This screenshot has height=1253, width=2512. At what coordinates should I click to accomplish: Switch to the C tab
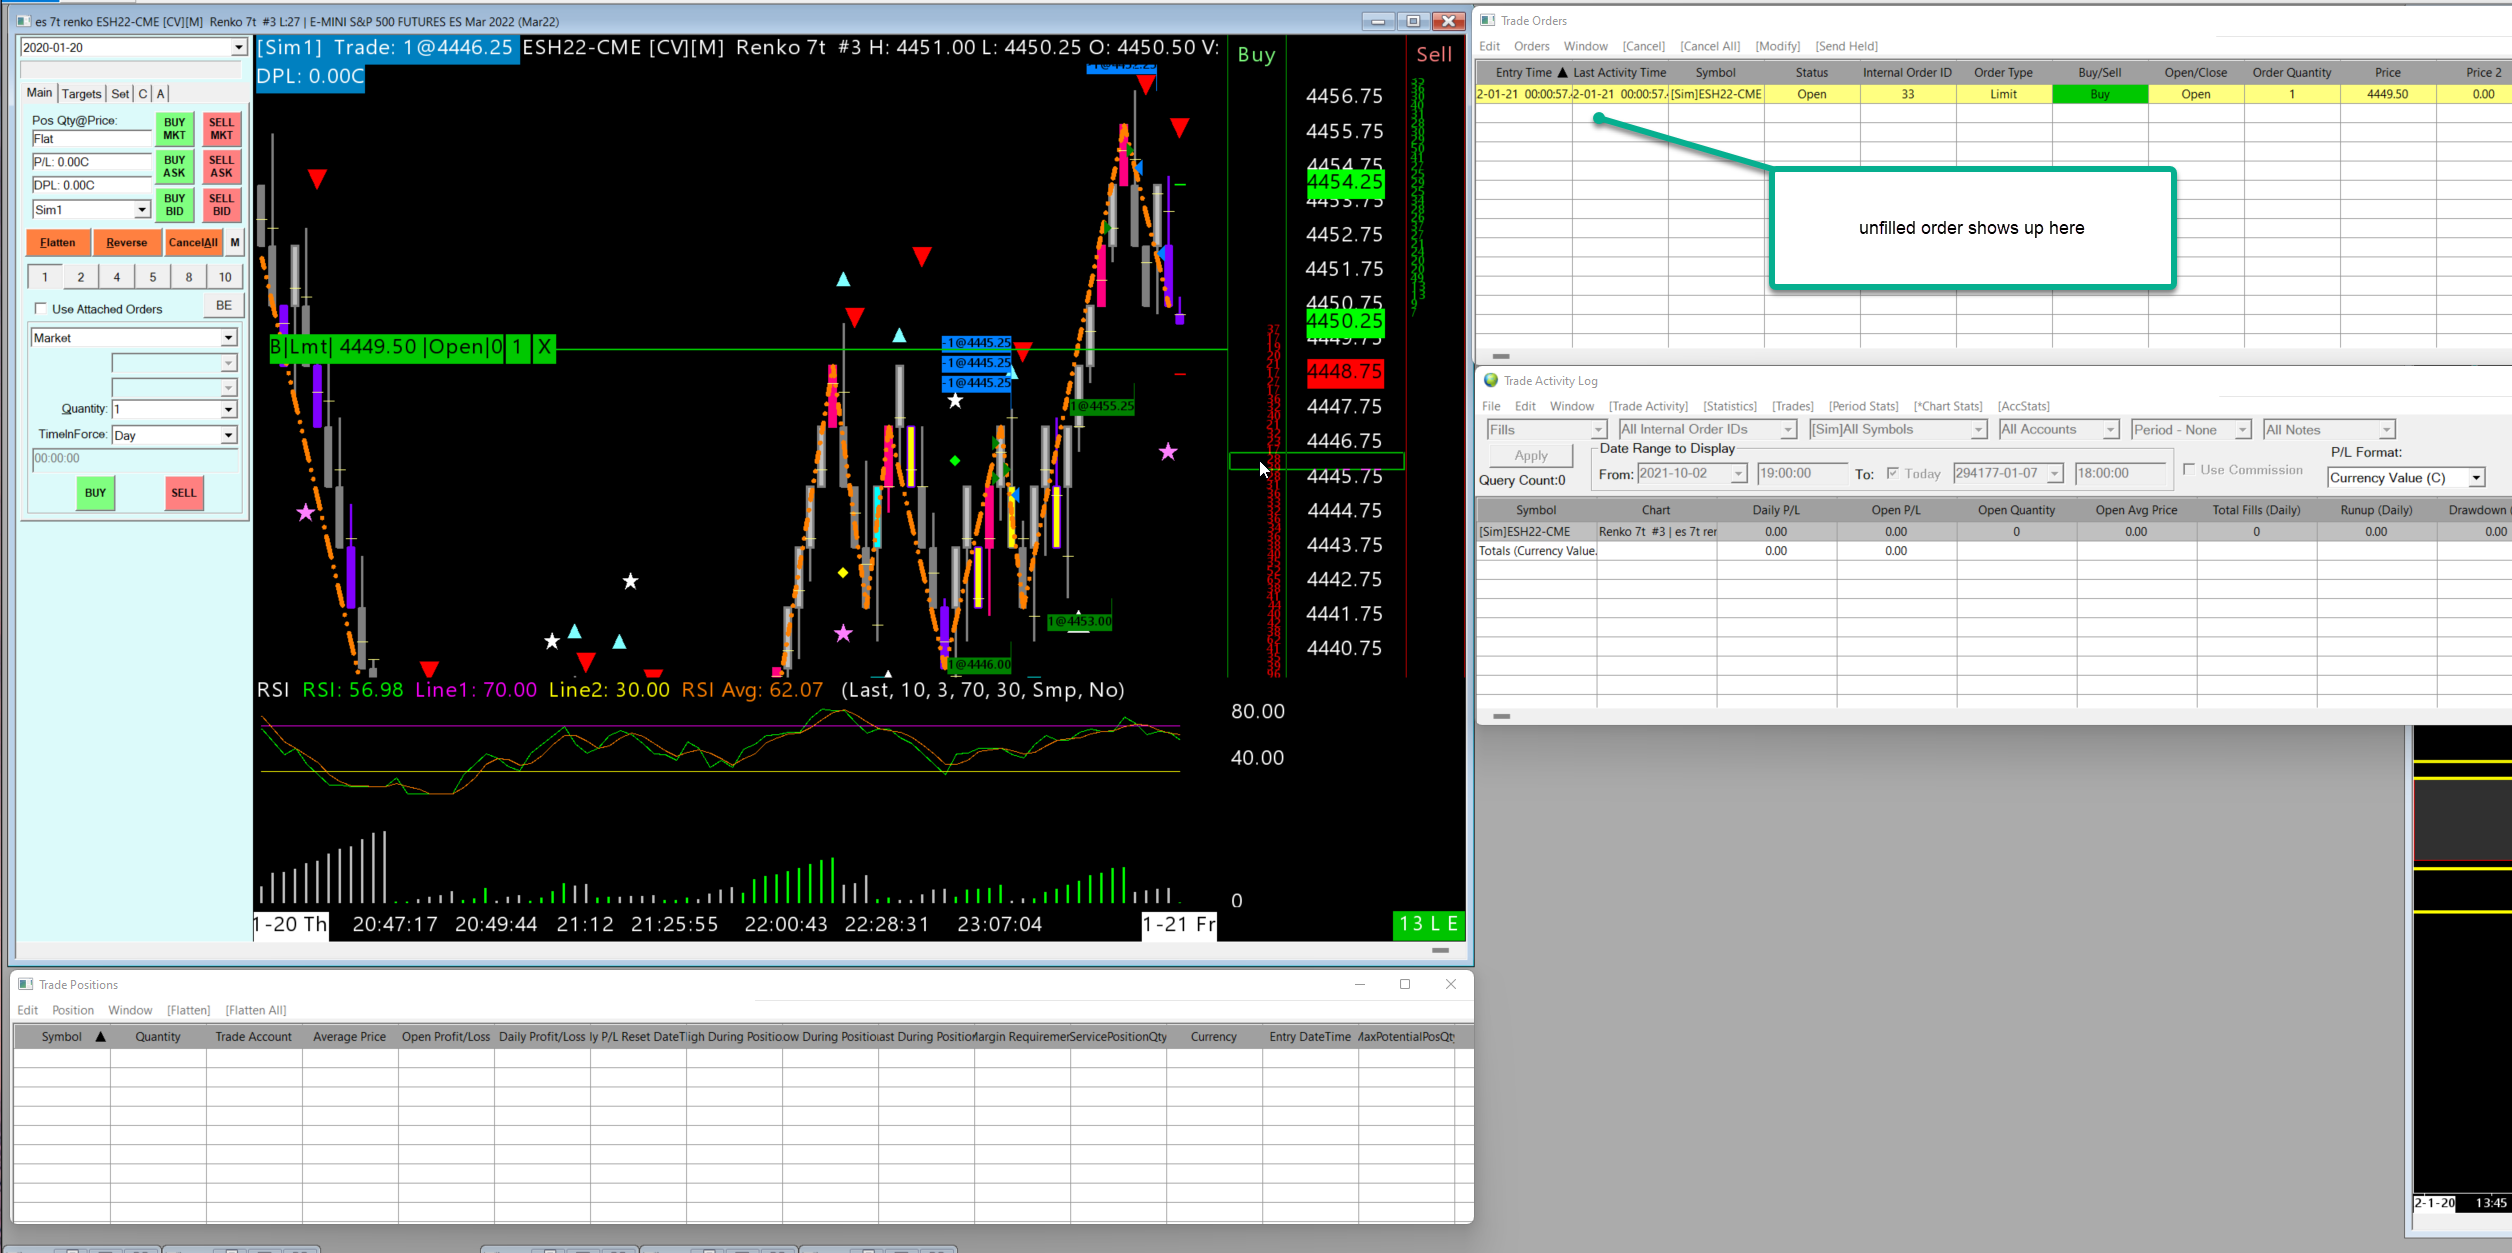tap(143, 94)
